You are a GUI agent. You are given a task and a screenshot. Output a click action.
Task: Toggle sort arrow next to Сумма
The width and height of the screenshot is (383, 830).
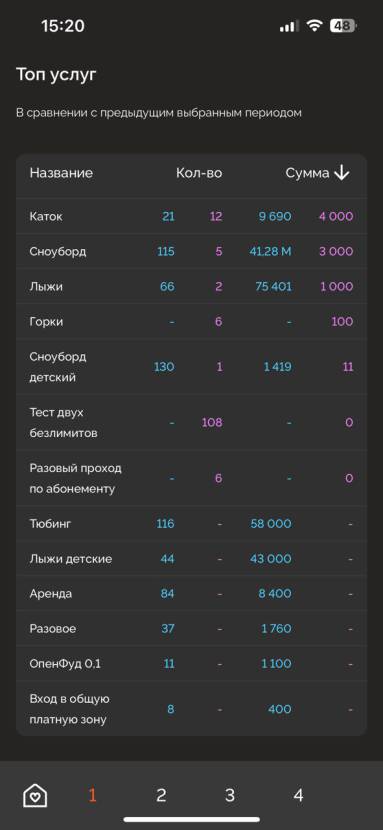(342, 173)
